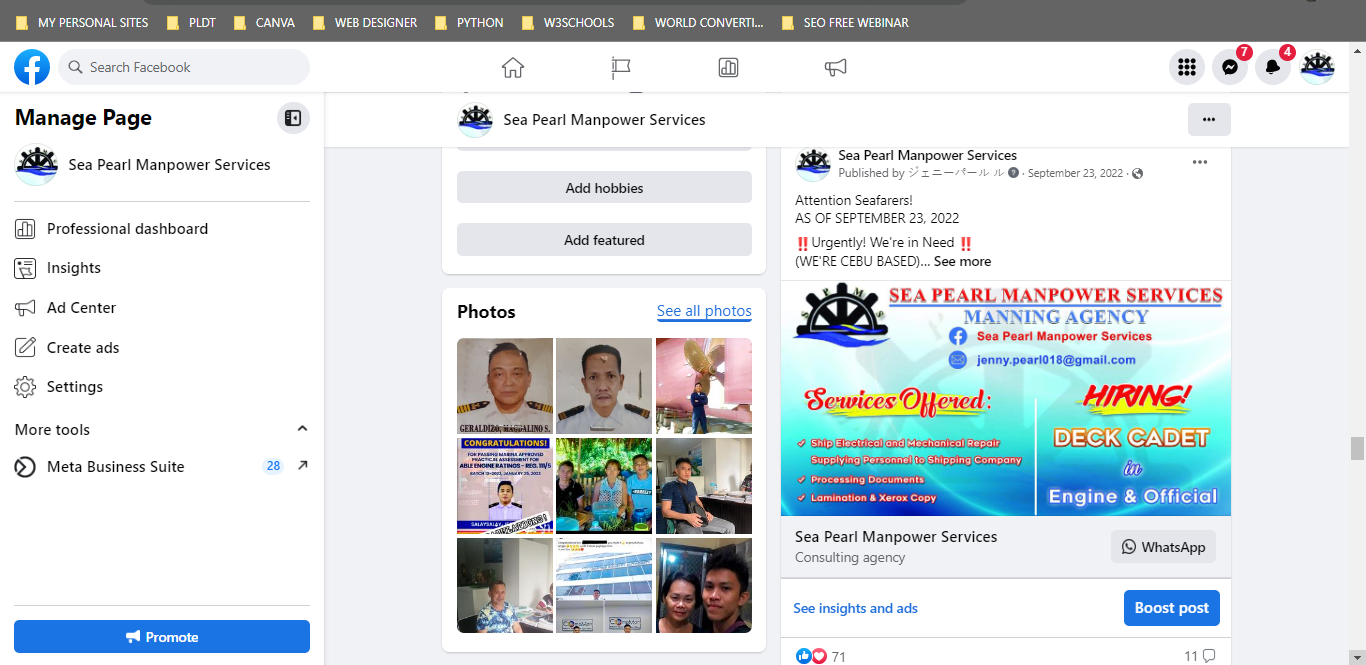Expand post text with See more
Image resolution: width=1366 pixels, height=665 pixels.
pyautogui.click(x=962, y=261)
